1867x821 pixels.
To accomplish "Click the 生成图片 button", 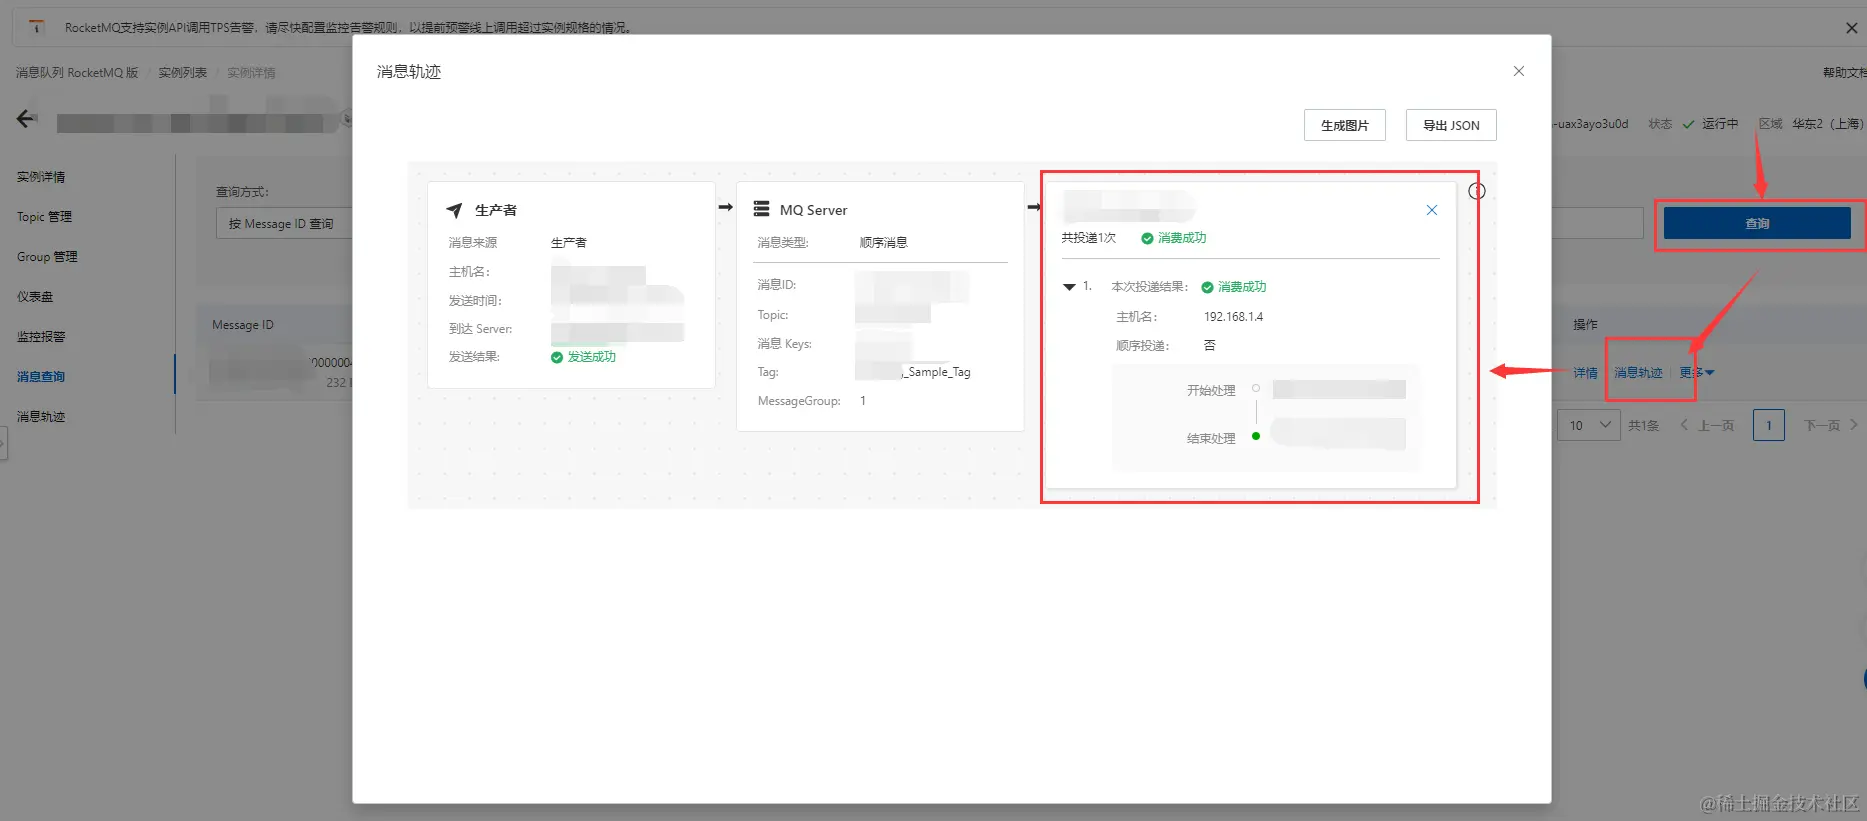I will coord(1344,125).
